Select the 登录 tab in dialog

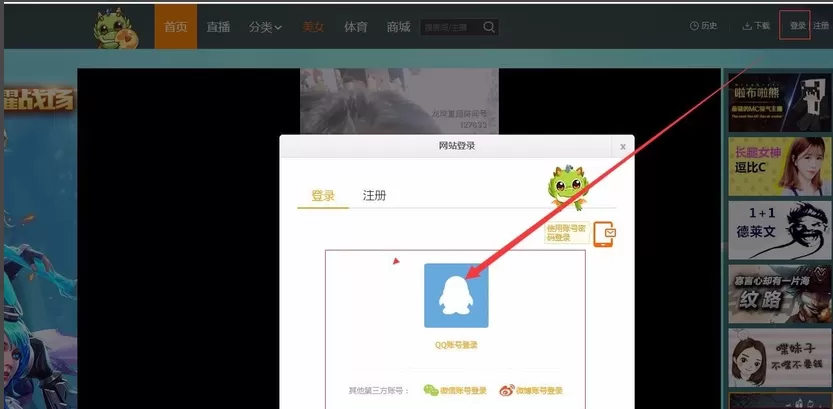(x=323, y=195)
